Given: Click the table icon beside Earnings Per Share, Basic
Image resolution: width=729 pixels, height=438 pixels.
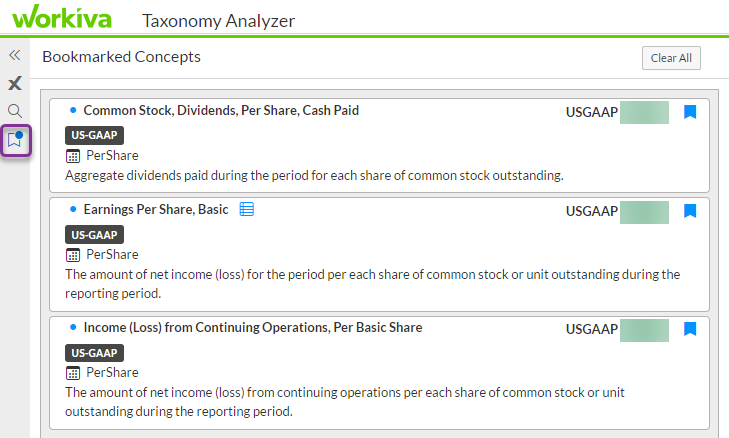Looking at the screenshot, I should [x=246, y=209].
